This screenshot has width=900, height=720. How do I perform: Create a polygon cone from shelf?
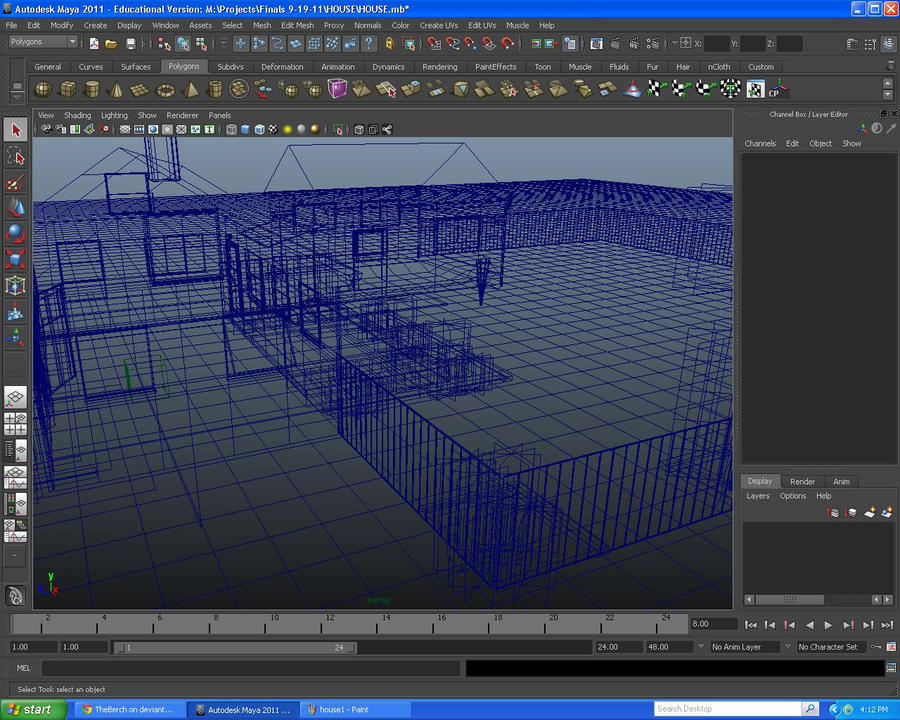pyautogui.click(x=116, y=89)
